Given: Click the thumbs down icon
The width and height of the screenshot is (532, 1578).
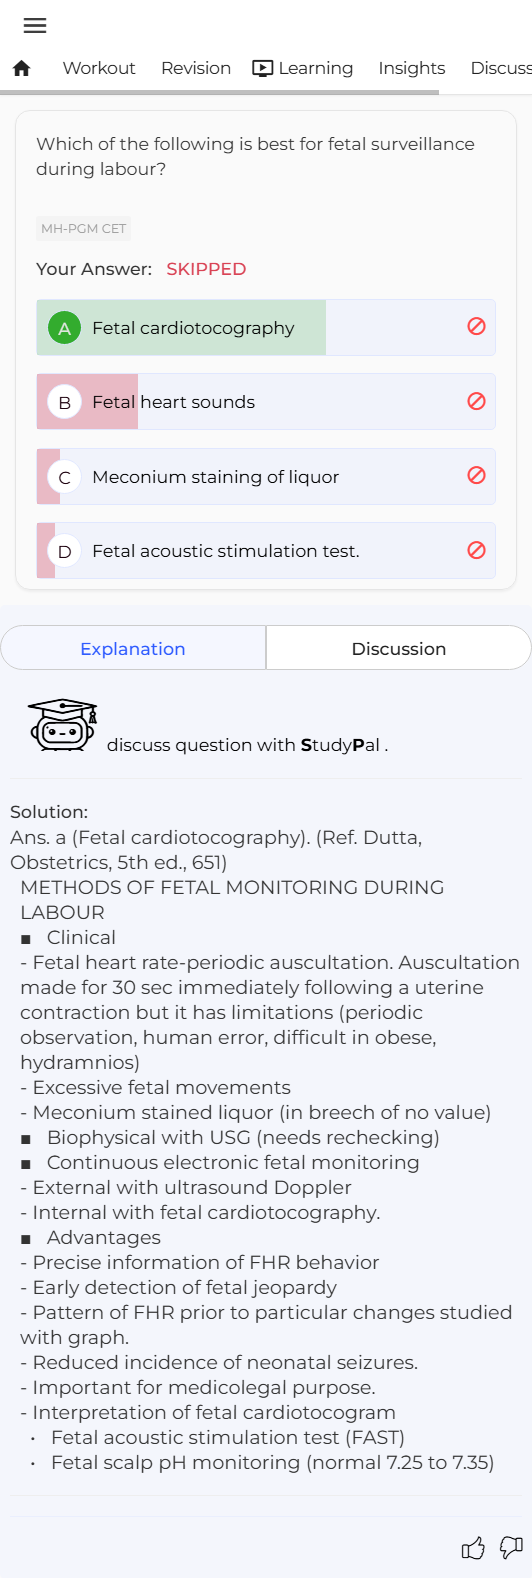Looking at the screenshot, I should click(x=511, y=1548).
